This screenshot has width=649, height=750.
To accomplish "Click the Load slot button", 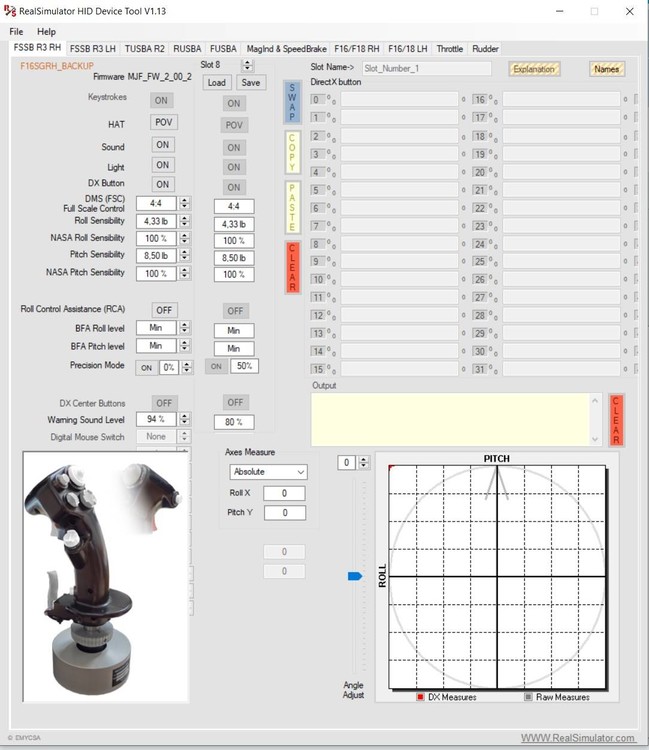I will click(217, 83).
